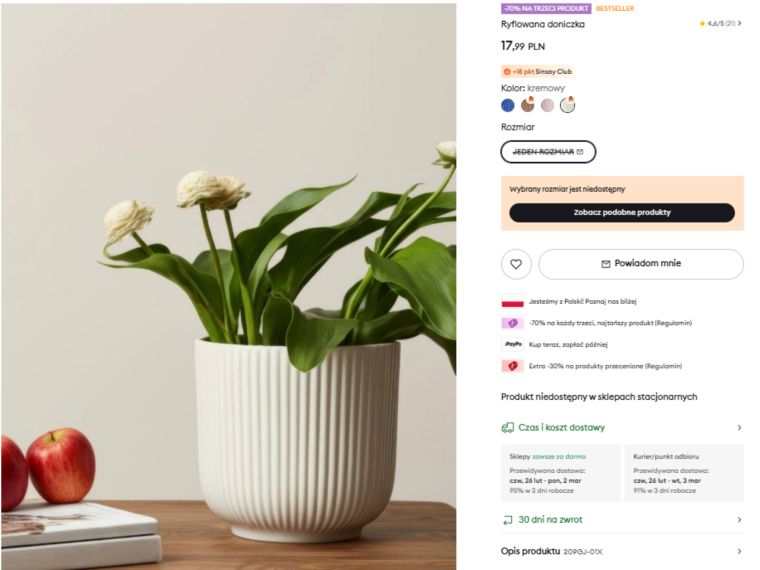The width and height of the screenshot is (760, 570).
Task: Click the purple discount tag icon
Action: [512, 323]
